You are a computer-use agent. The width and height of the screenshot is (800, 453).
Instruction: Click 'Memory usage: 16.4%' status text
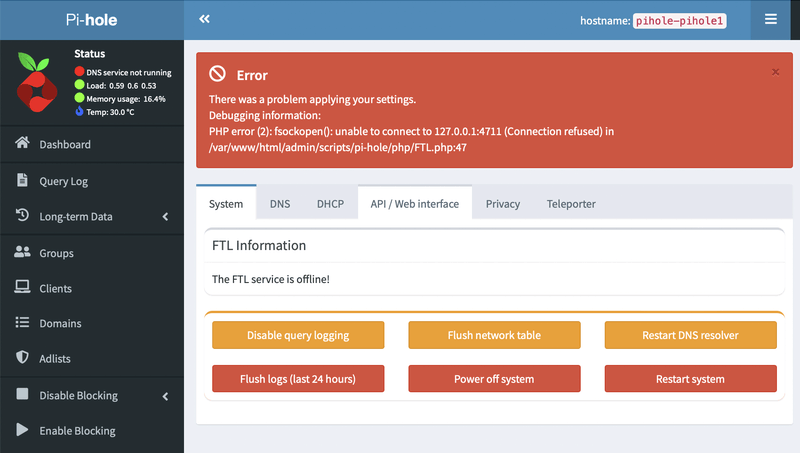126,99
